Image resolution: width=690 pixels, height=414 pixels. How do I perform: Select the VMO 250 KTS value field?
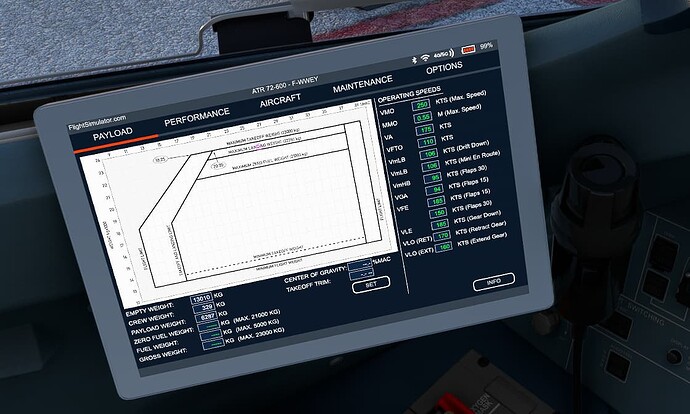point(421,105)
